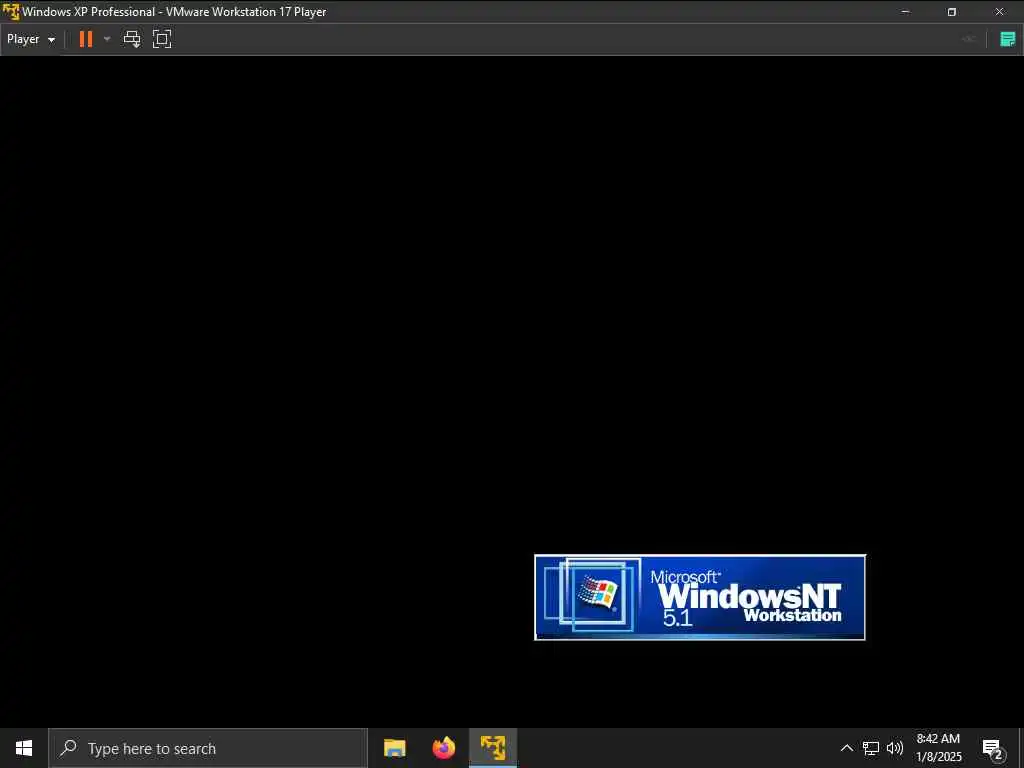Send Ctrl+Alt+Del to the virtual machine
Viewport: 1024px width, 768px height.
click(132, 39)
